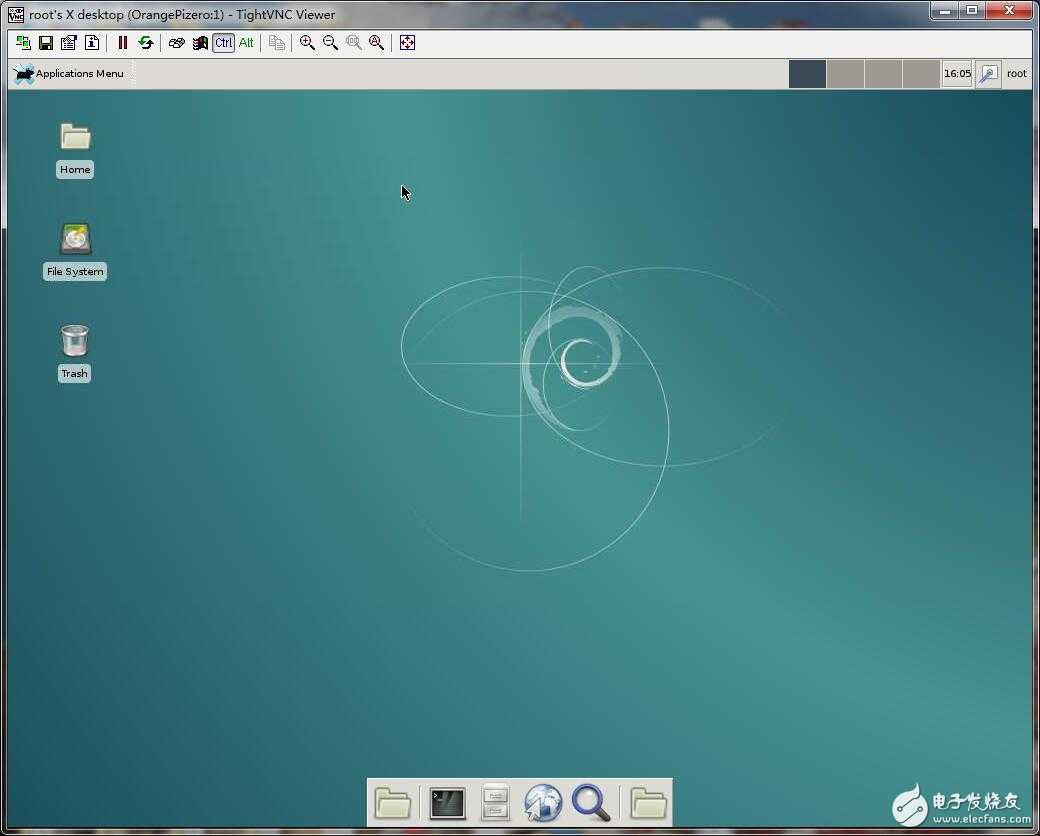Click the 'Trash' label on the desktop
The width and height of the screenshot is (1040, 836).
74,374
